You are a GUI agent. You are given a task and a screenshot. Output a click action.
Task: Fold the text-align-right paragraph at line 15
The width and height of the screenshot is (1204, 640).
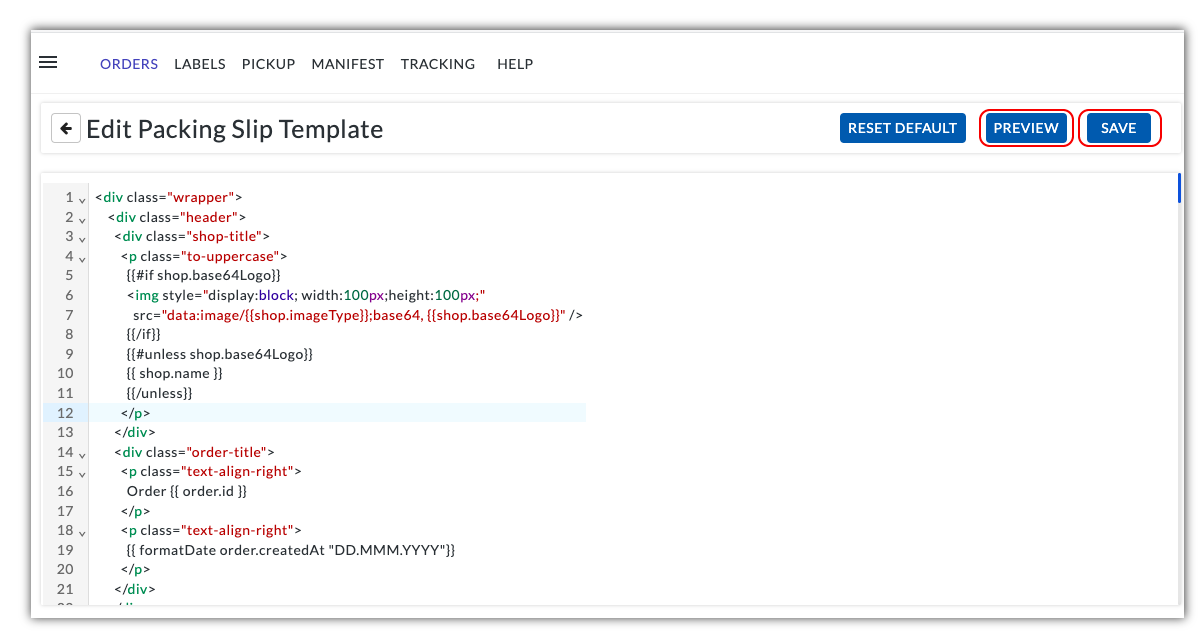point(82,473)
